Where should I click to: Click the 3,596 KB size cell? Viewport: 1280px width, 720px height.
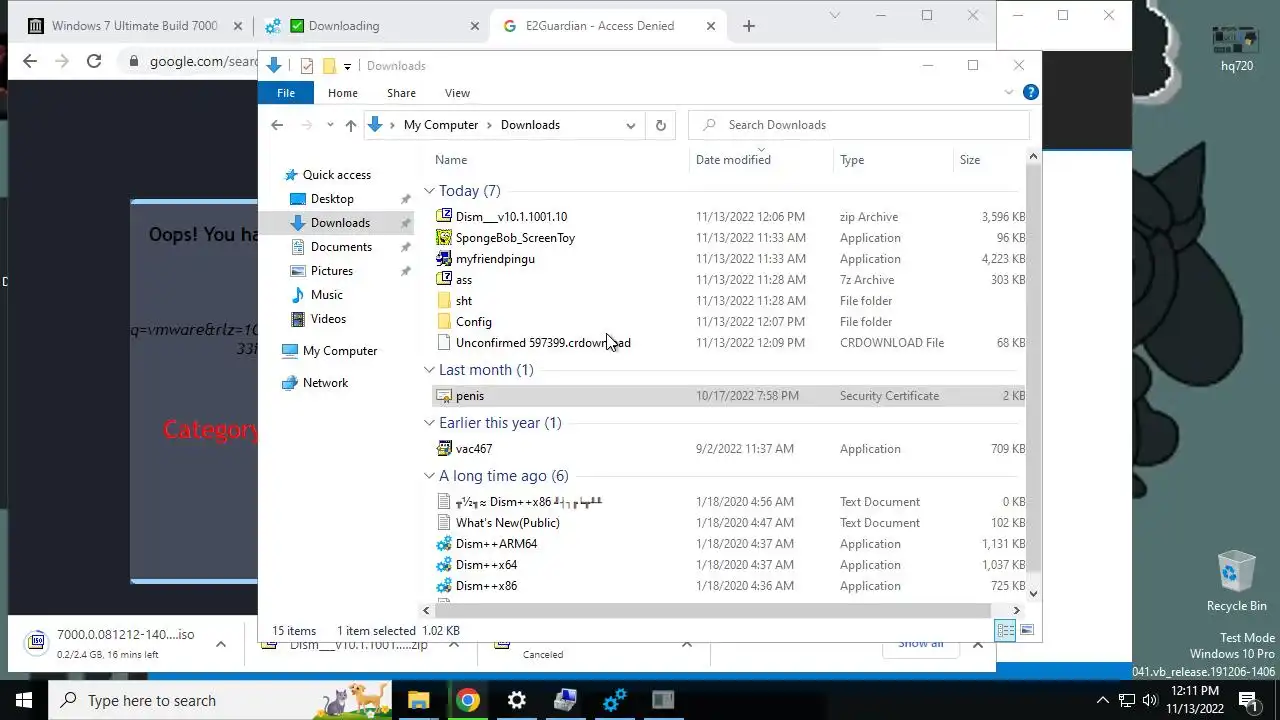[x=1003, y=217]
